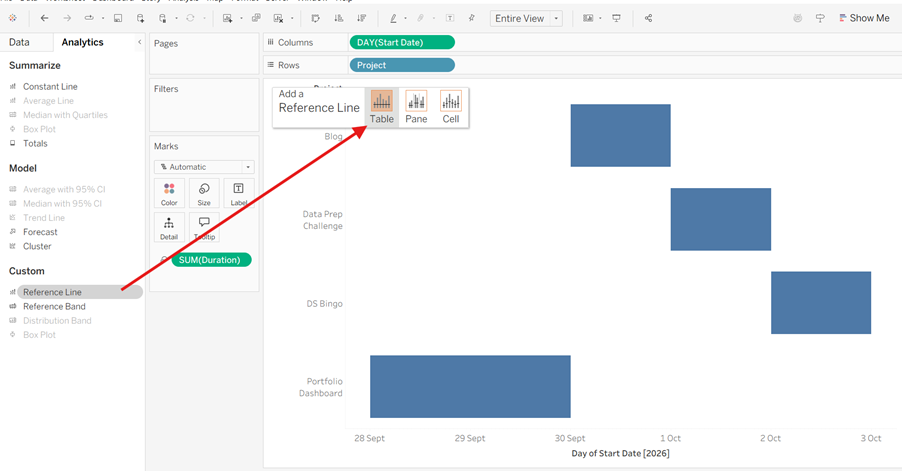Click the share icon in toolbar
This screenshot has height=471, width=902.
(x=648, y=18)
